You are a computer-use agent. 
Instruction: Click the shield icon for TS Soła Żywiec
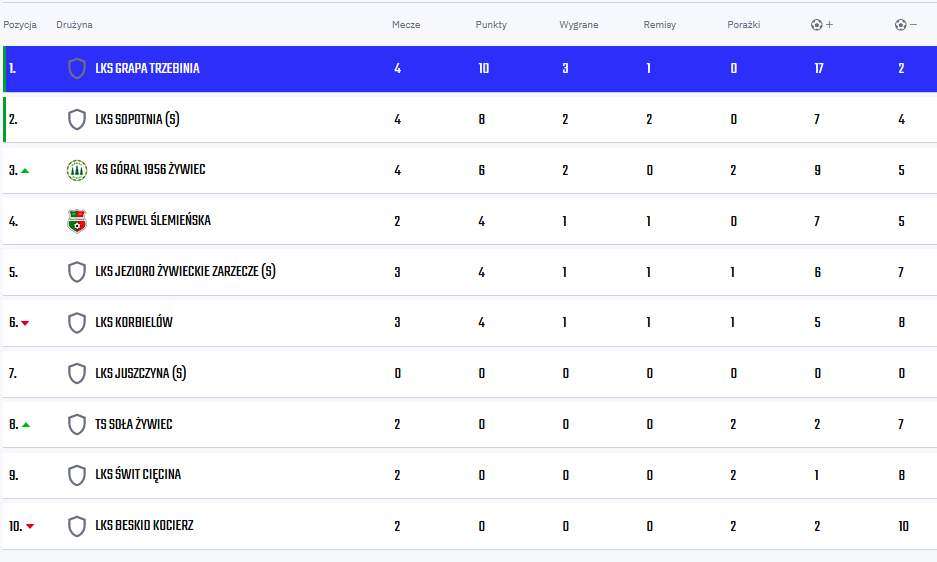(x=76, y=424)
